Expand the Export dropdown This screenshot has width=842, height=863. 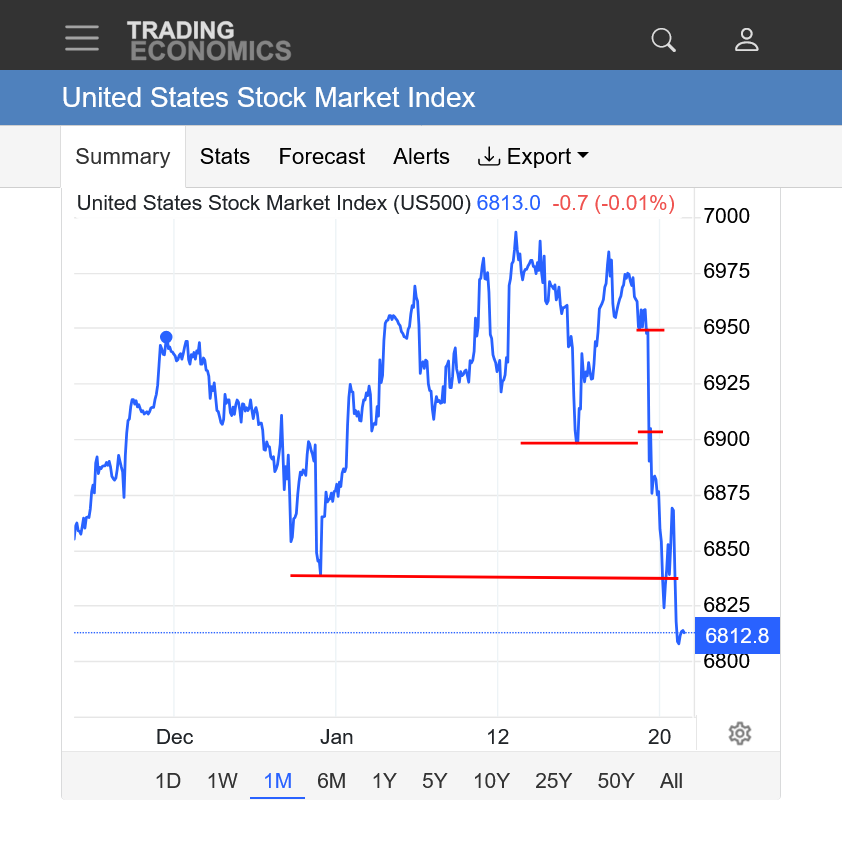point(533,157)
